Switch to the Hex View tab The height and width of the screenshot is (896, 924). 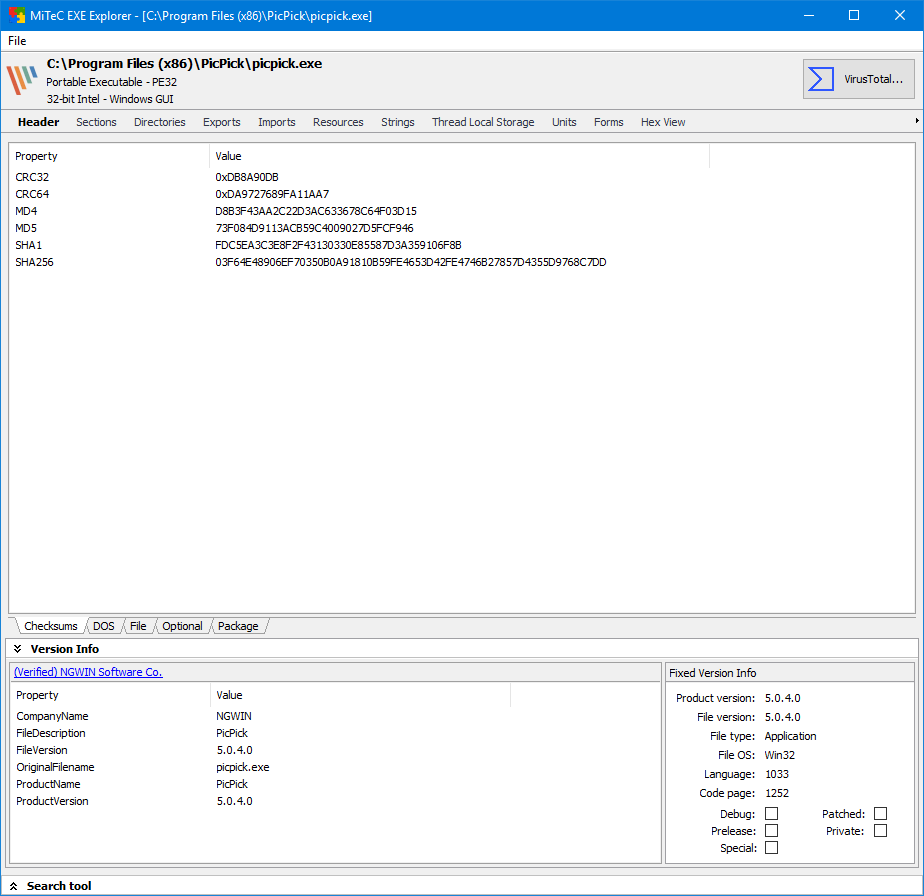click(x=663, y=122)
